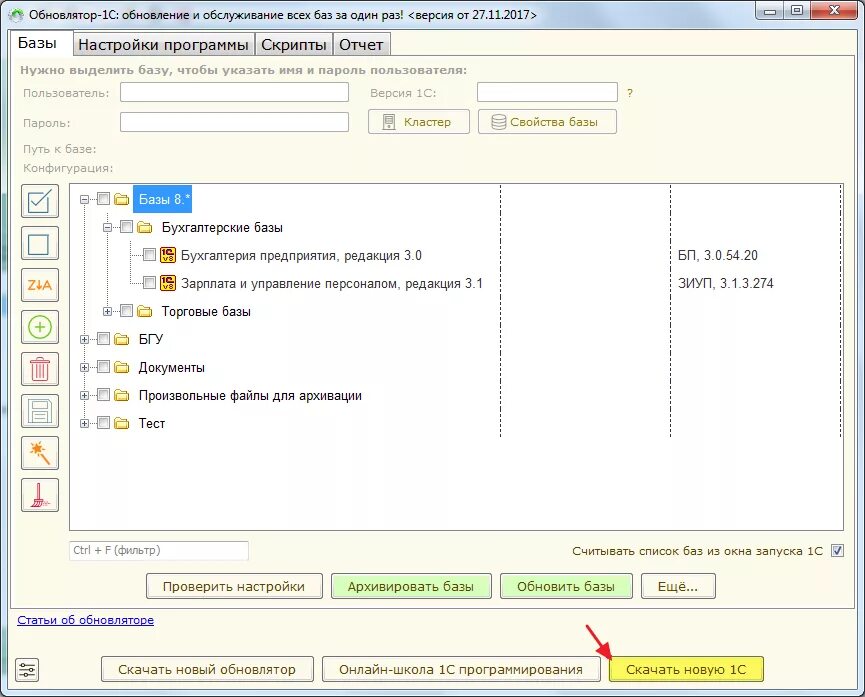Check the Базы 8.* checkbox
The width and height of the screenshot is (865, 697).
click(103, 199)
